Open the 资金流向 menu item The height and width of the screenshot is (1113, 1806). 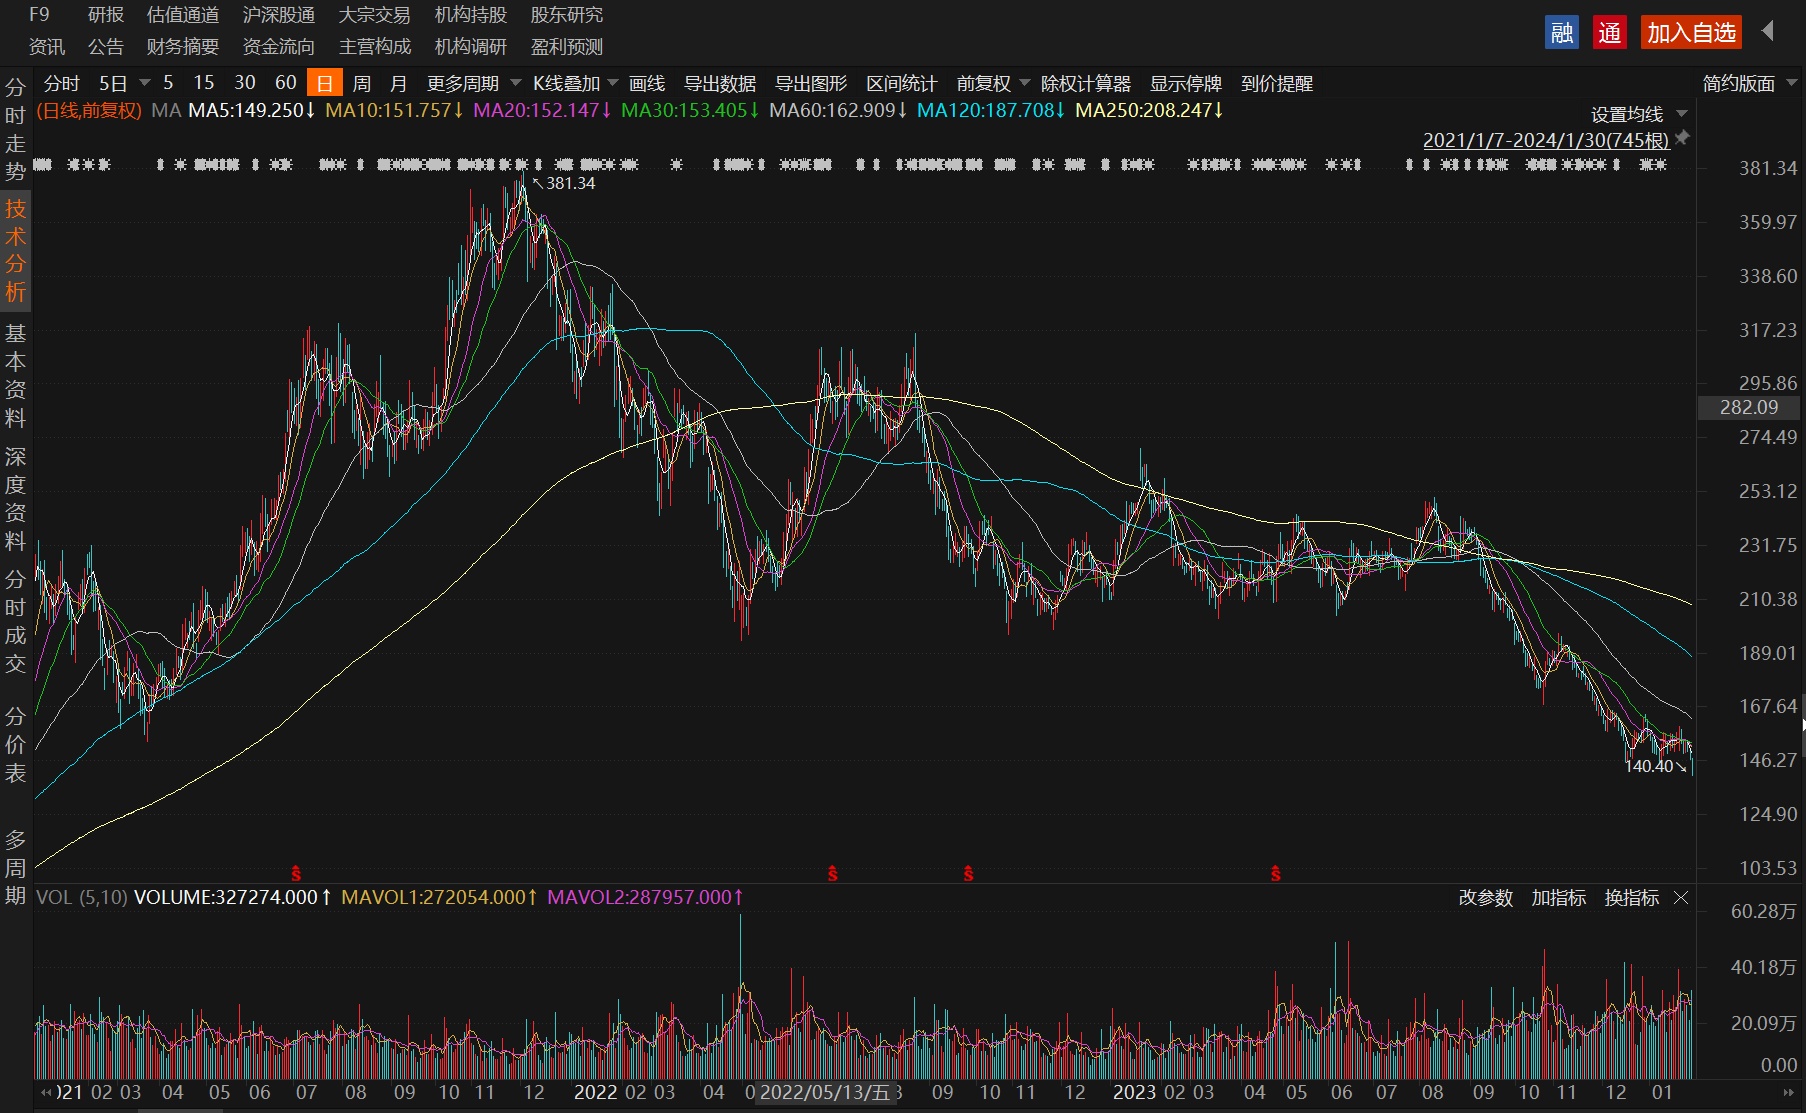(x=278, y=47)
